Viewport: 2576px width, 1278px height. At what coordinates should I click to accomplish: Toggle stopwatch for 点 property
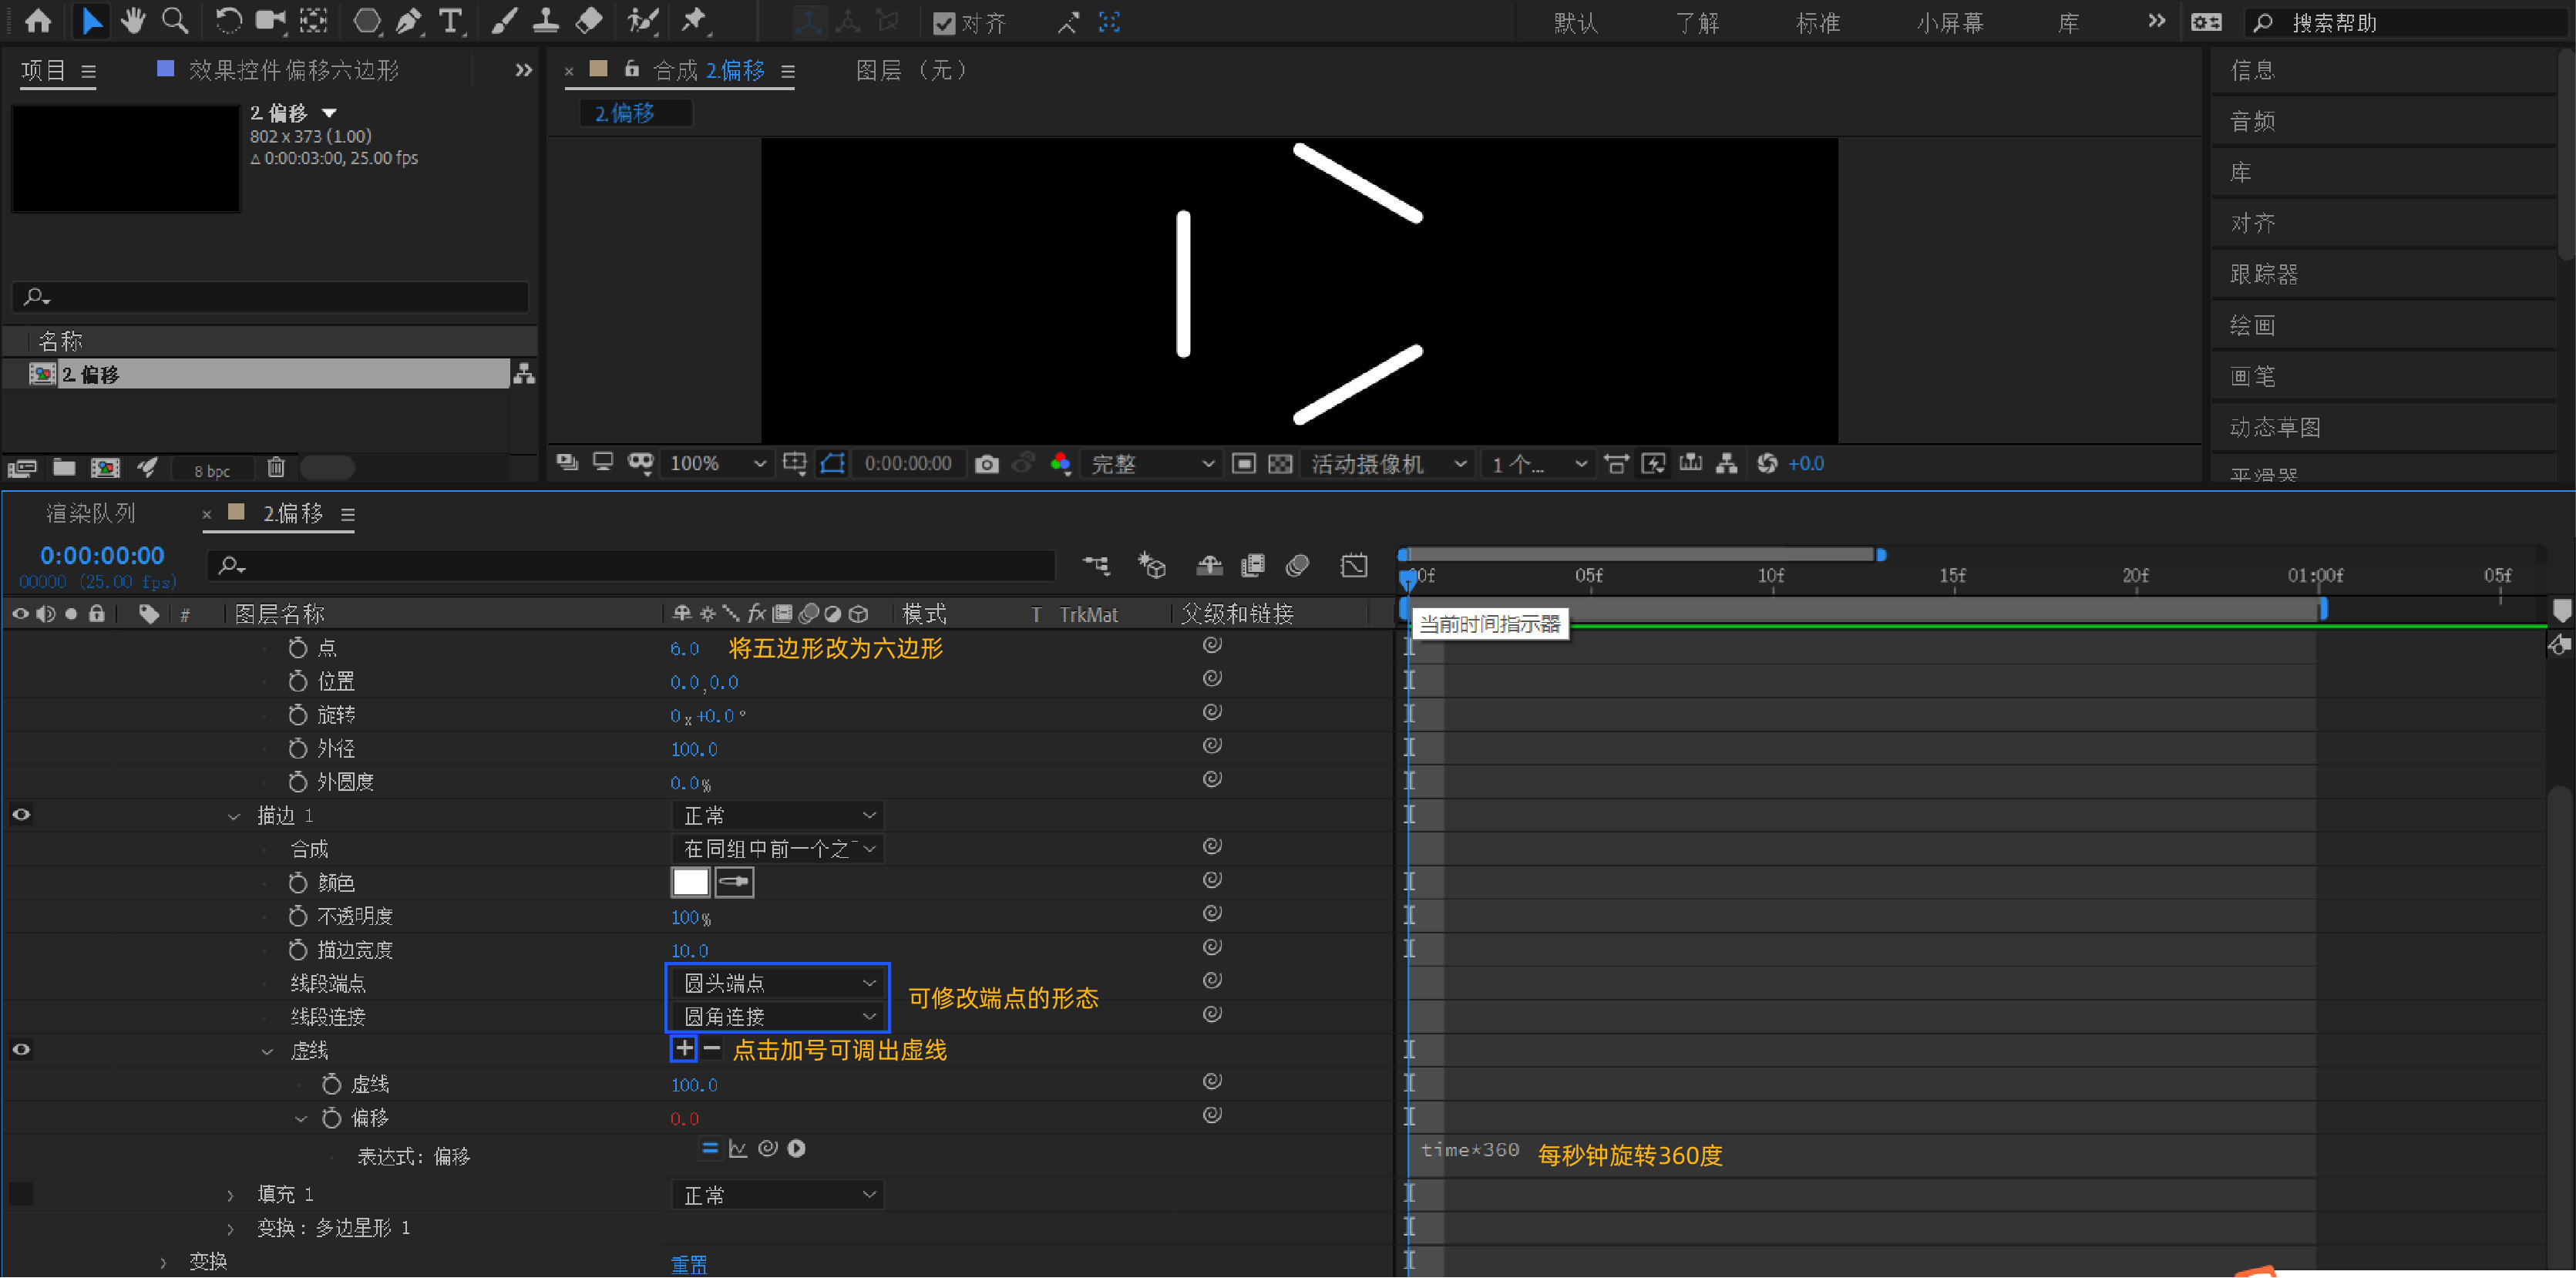[x=297, y=648]
